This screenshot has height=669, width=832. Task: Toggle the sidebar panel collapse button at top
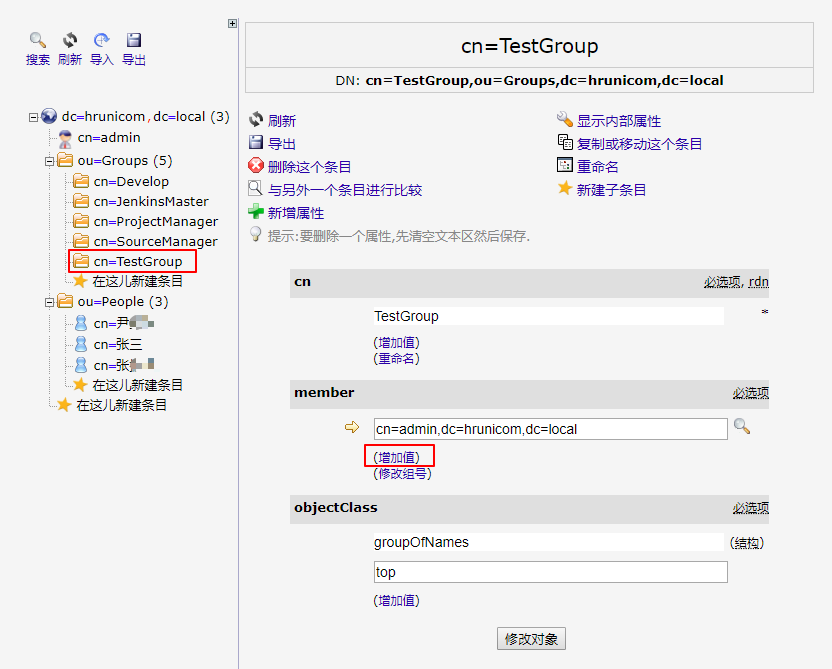tap(233, 23)
